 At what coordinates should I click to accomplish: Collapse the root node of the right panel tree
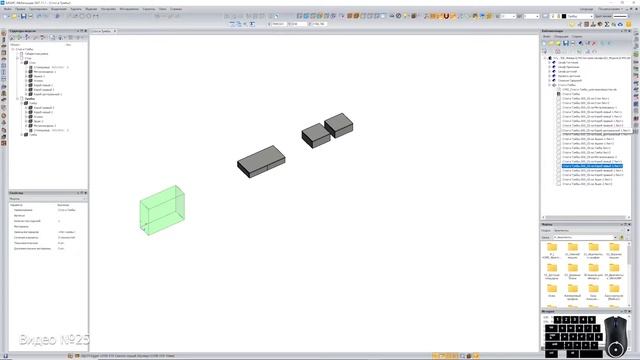pyautogui.click(x=545, y=58)
